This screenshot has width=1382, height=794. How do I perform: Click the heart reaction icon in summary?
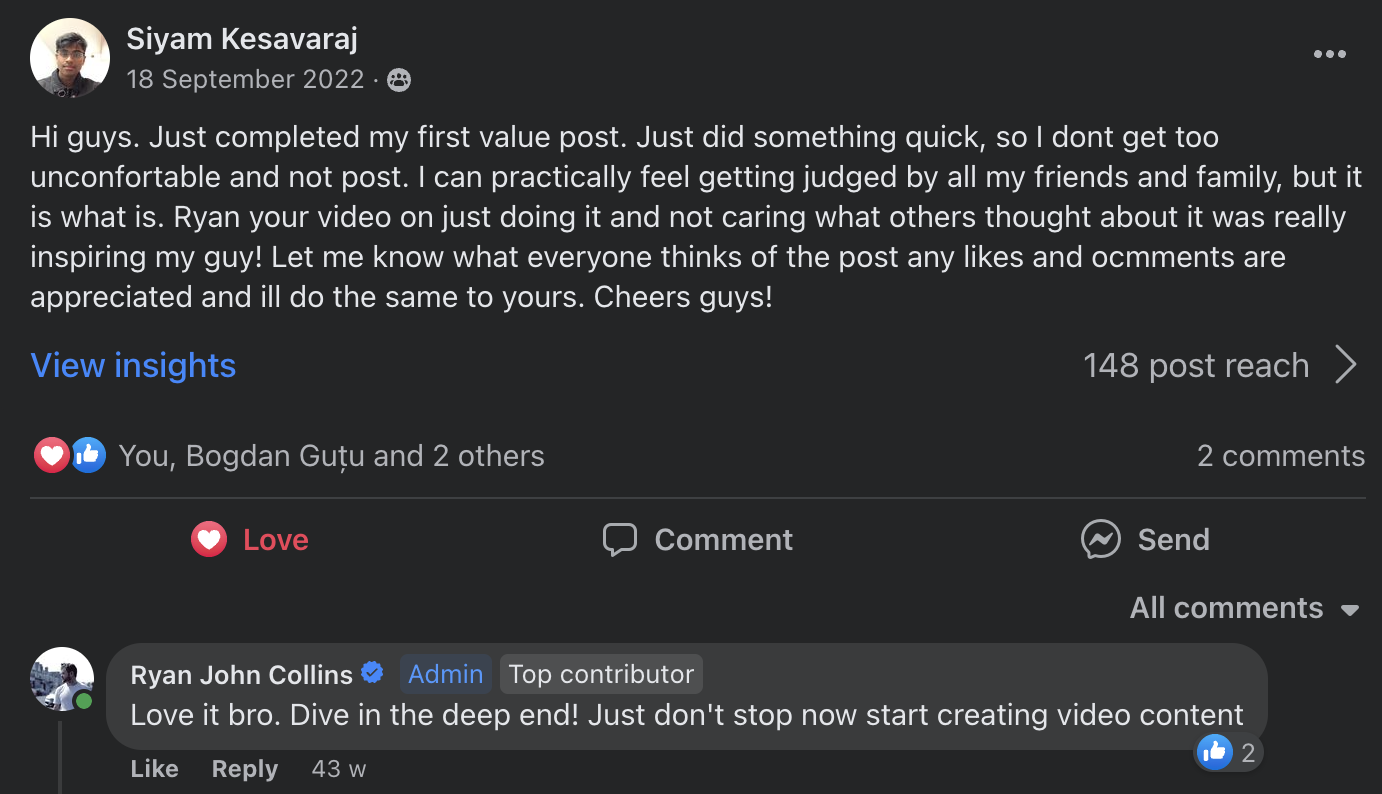point(51,456)
